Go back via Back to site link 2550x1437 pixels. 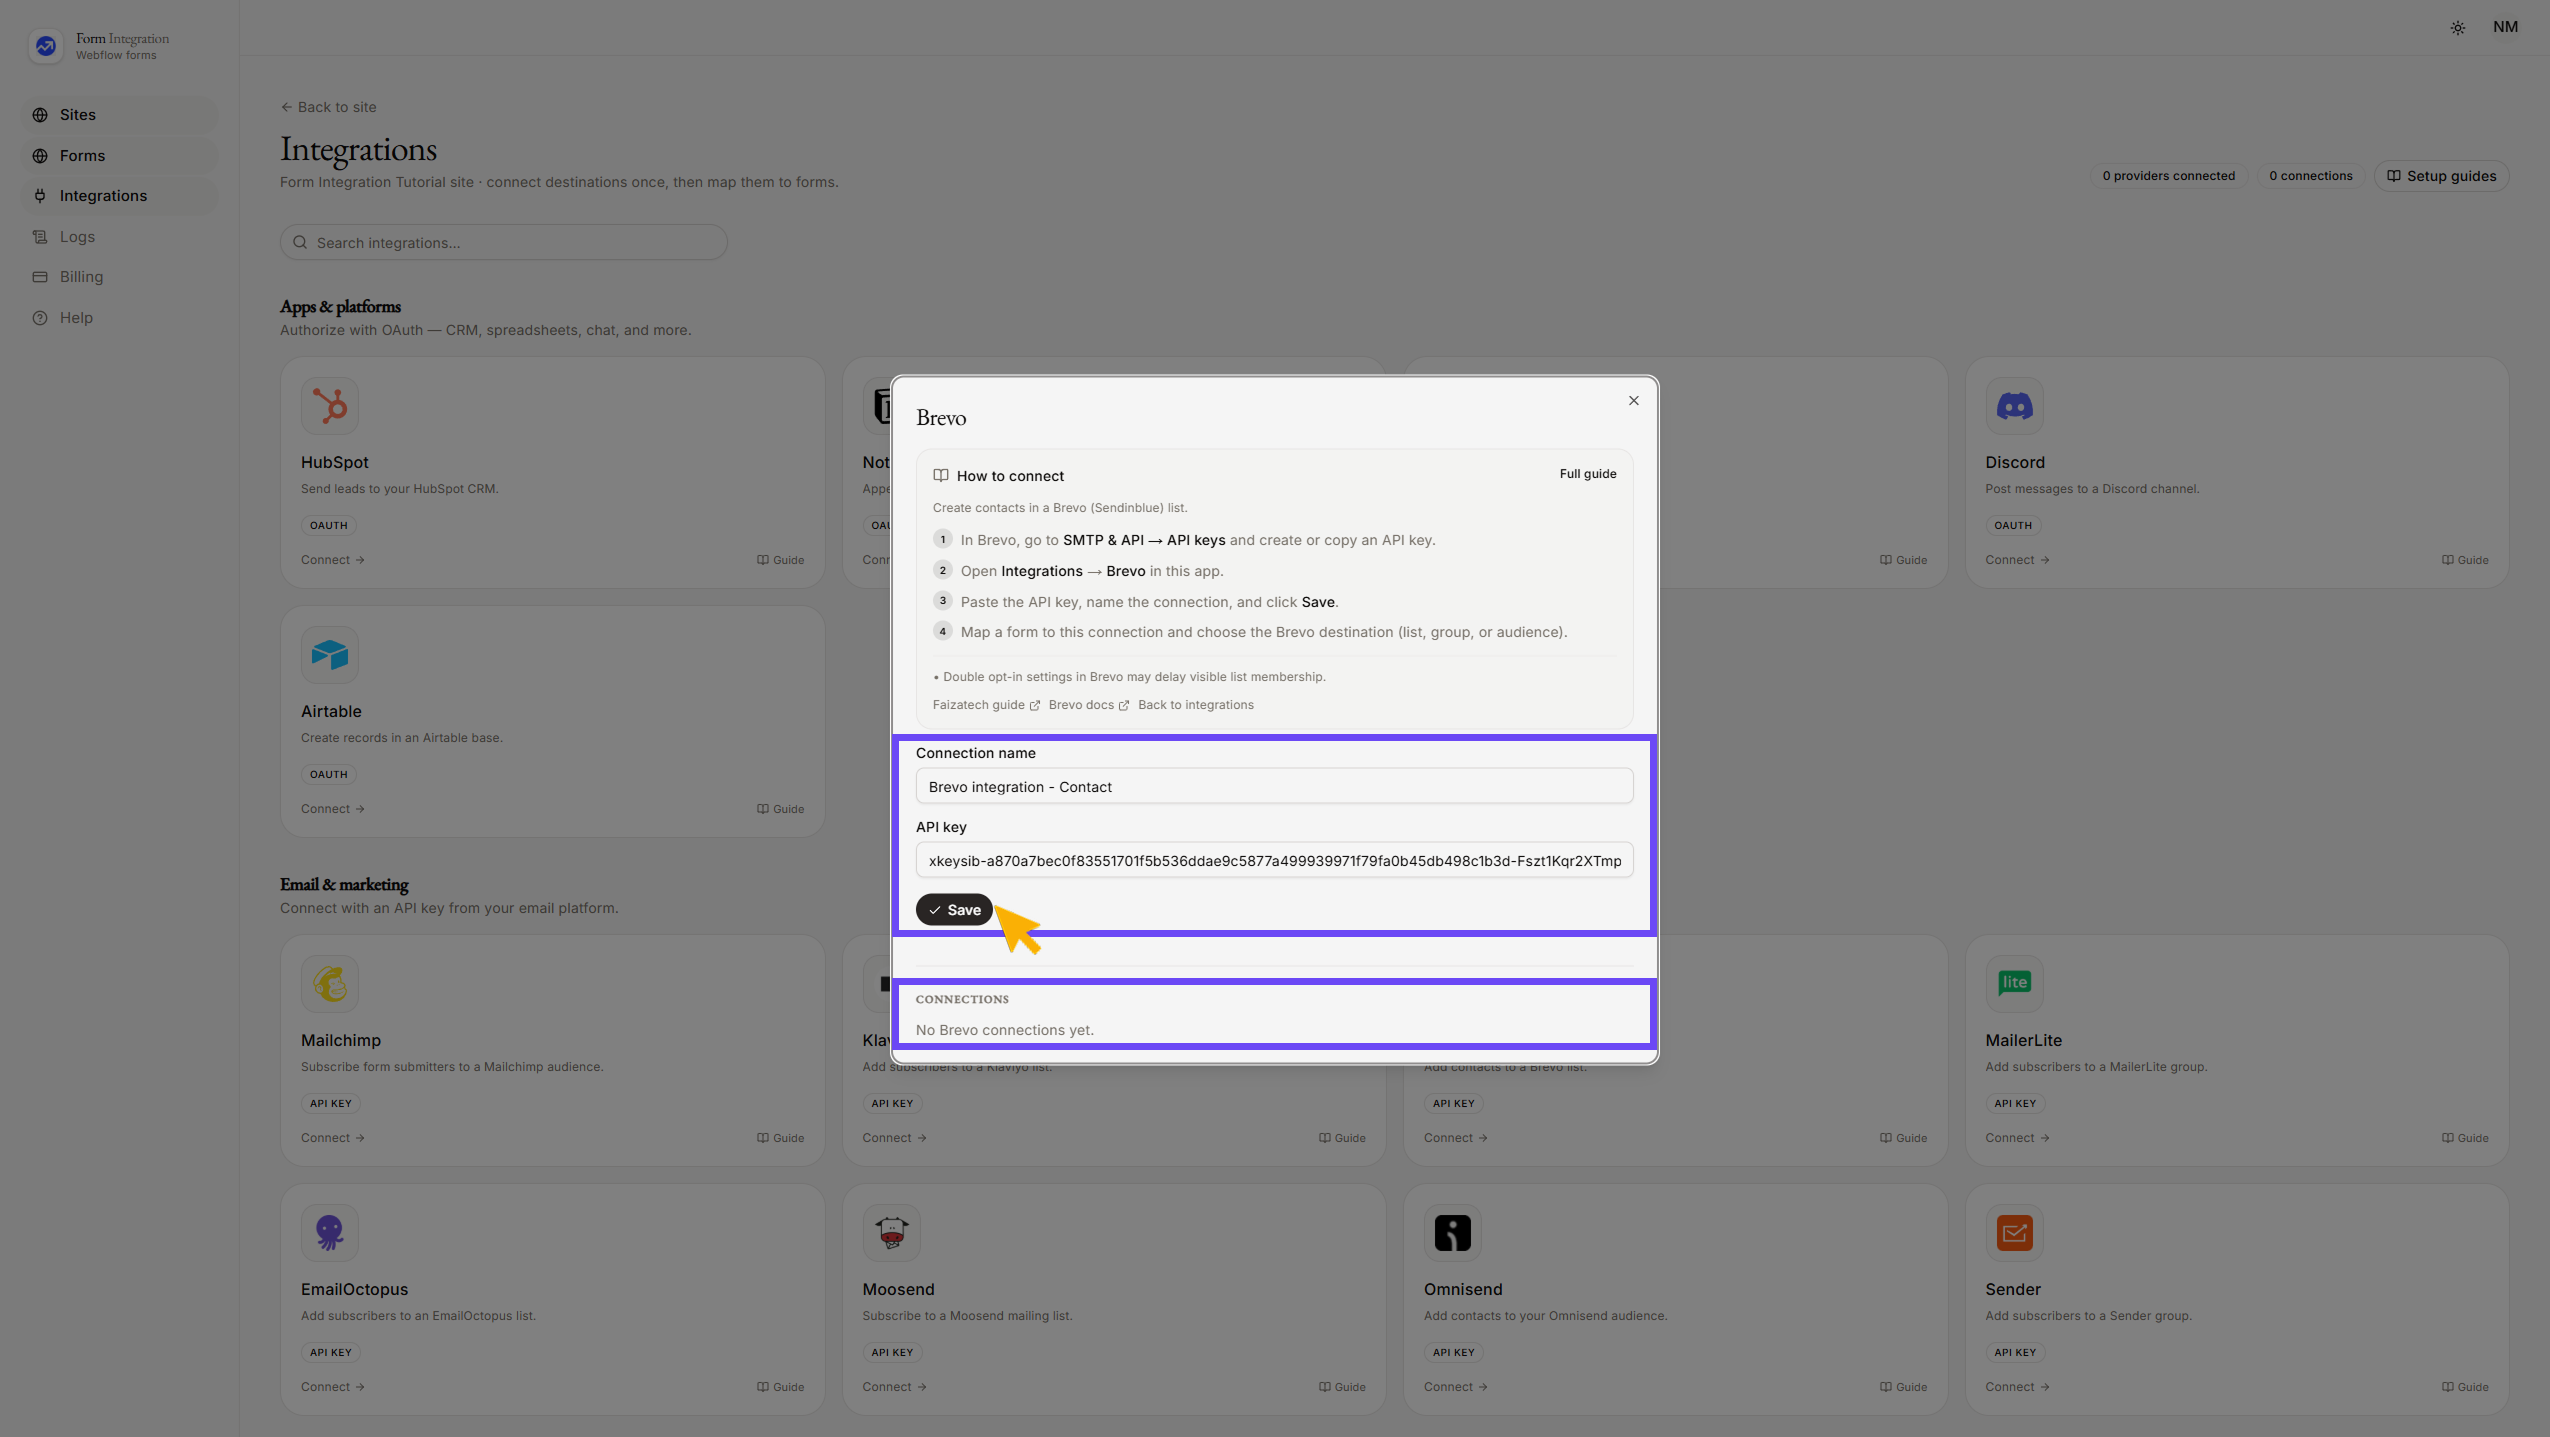tap(328, 107)
